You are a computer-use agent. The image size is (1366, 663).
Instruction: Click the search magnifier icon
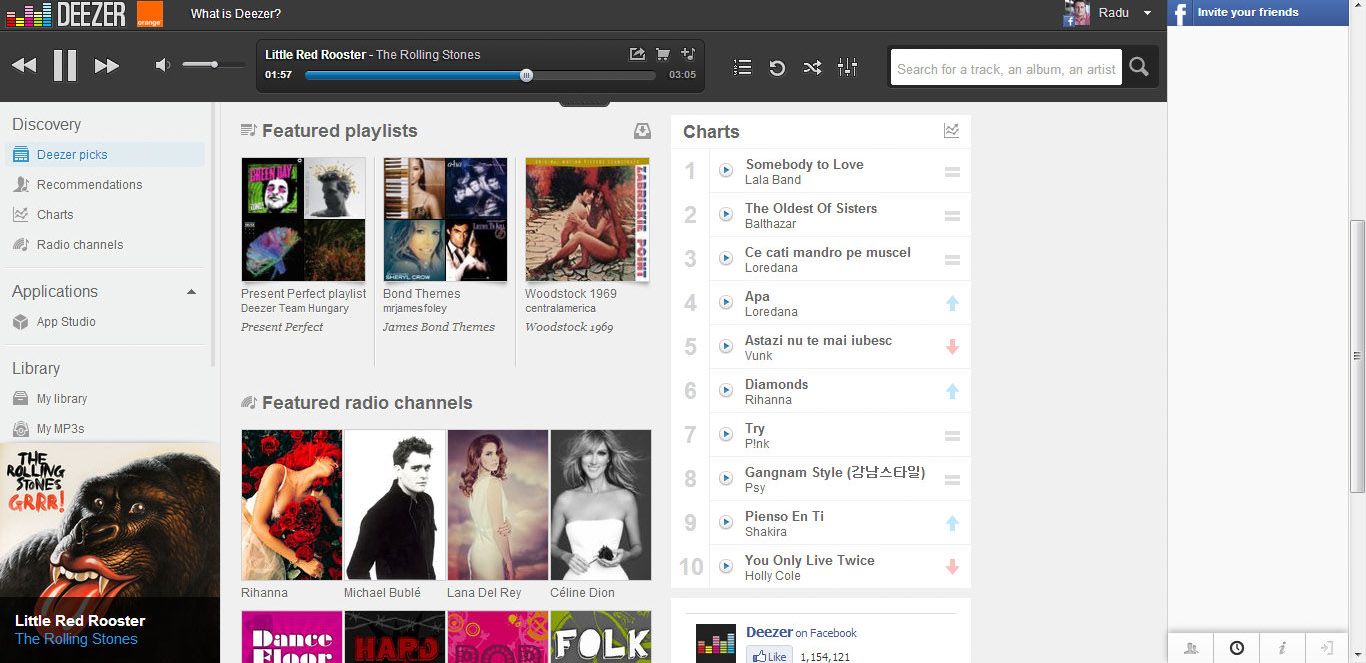tap(1138, 68)
